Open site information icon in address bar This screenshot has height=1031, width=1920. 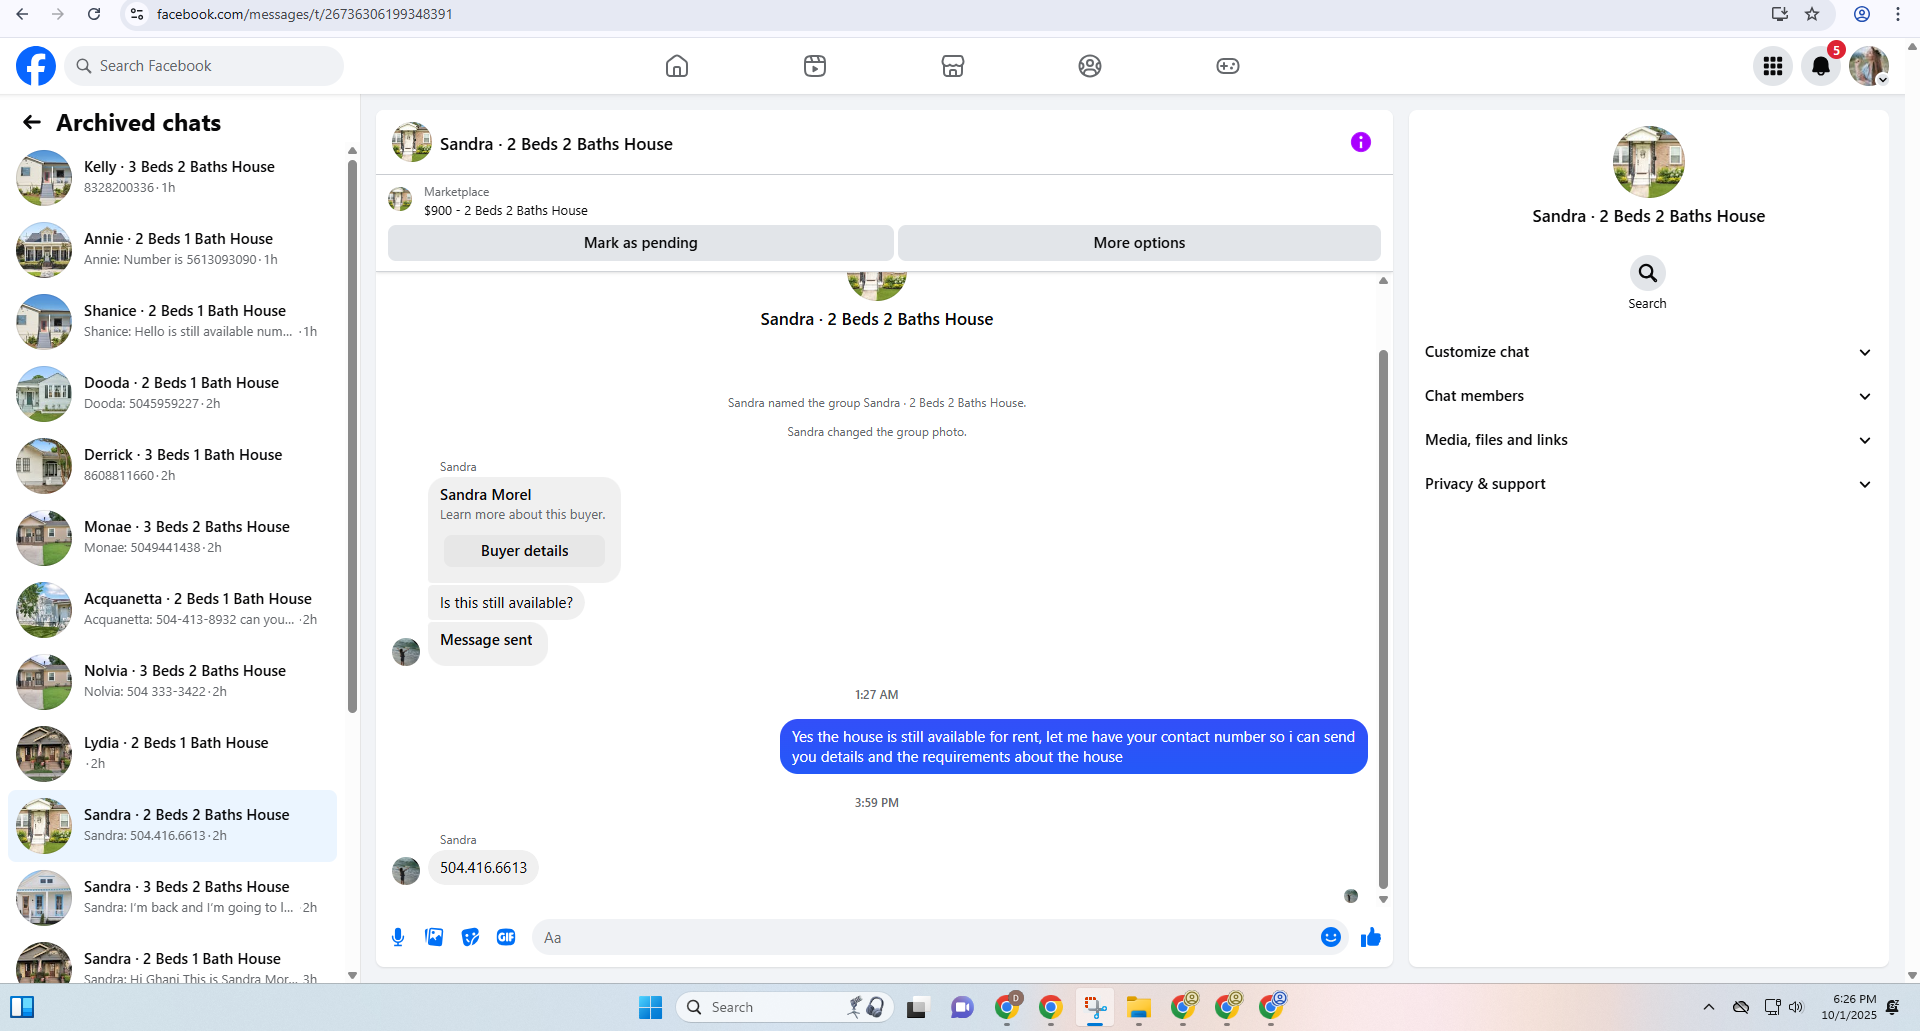(x=137, y=14)
